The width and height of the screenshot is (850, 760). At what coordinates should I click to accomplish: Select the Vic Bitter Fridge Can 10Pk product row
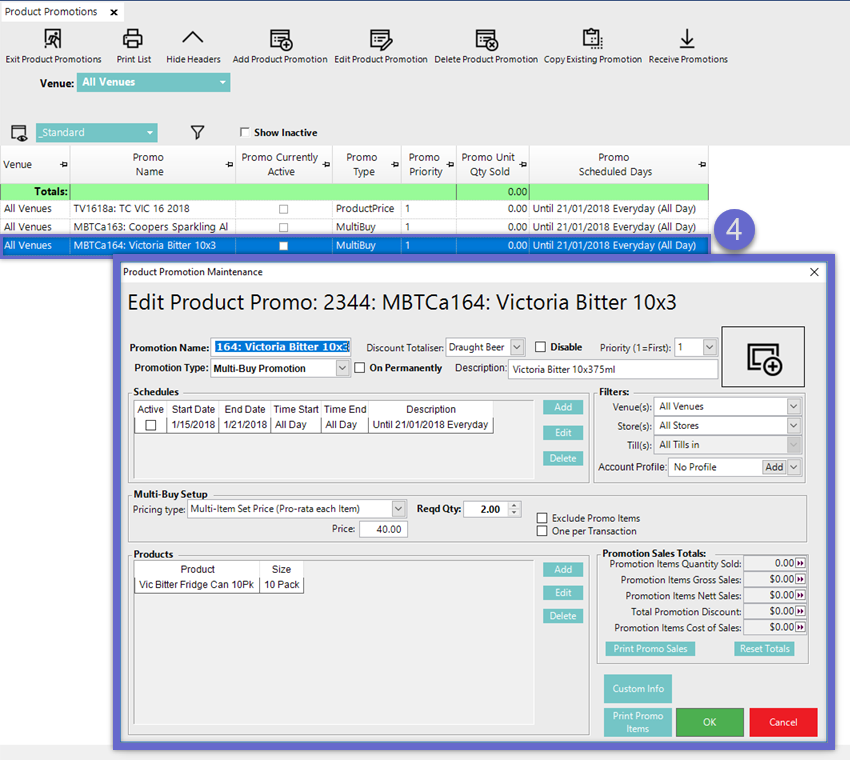click(219, 584)
